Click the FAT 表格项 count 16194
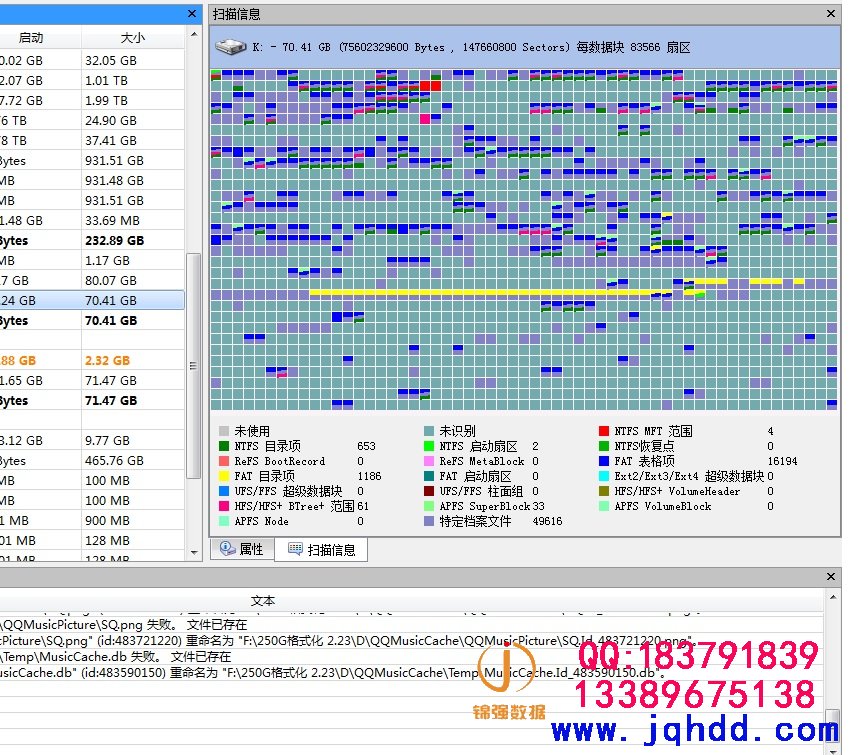 click(x=782, y=461)
